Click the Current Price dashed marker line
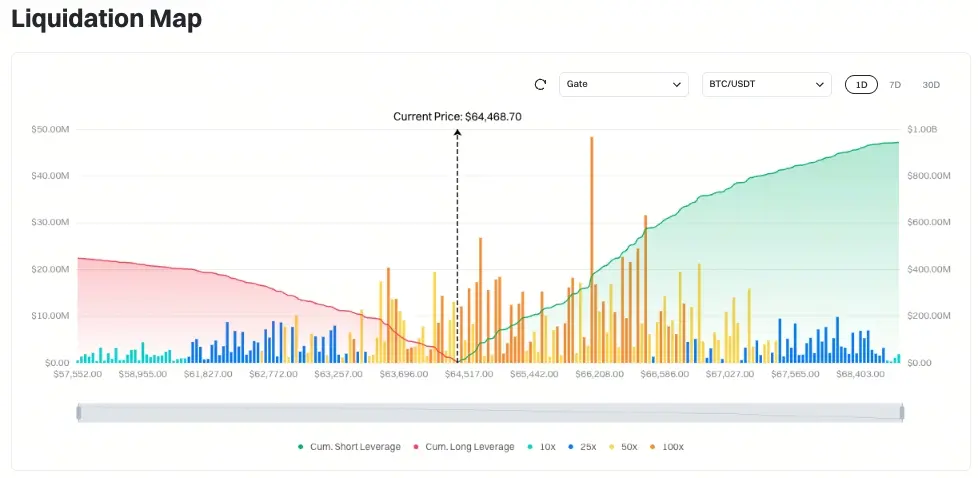Screen dimensions: 978x478 pyautogui.click(x=457, y=246)
